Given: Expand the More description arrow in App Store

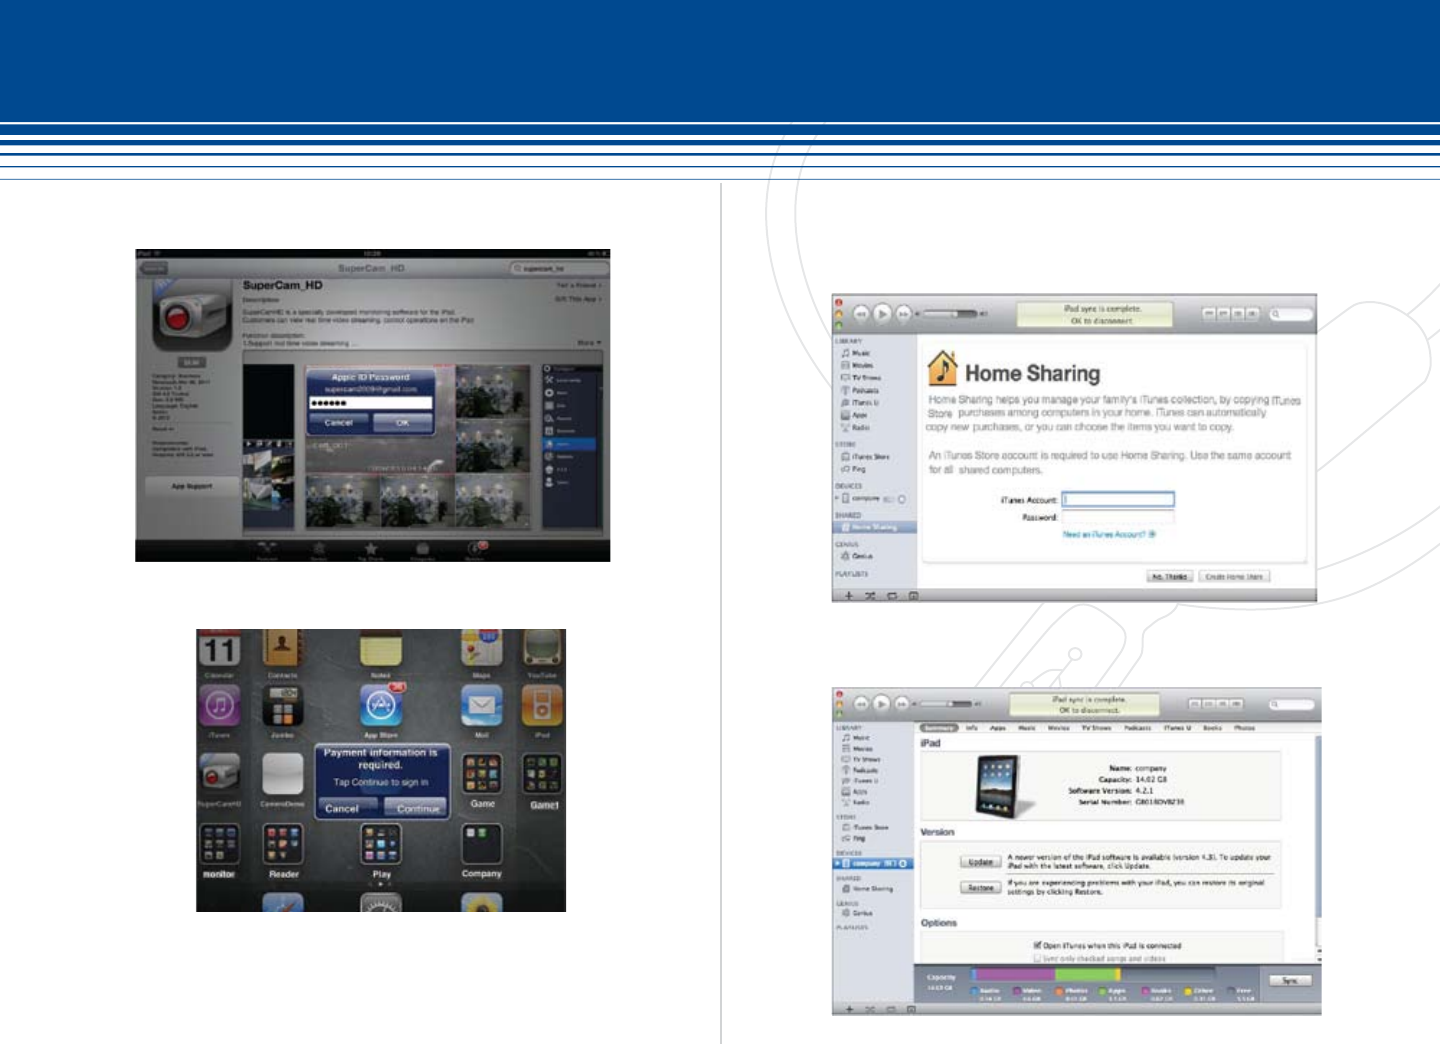Looking at the screenshot, I should 589,343.
